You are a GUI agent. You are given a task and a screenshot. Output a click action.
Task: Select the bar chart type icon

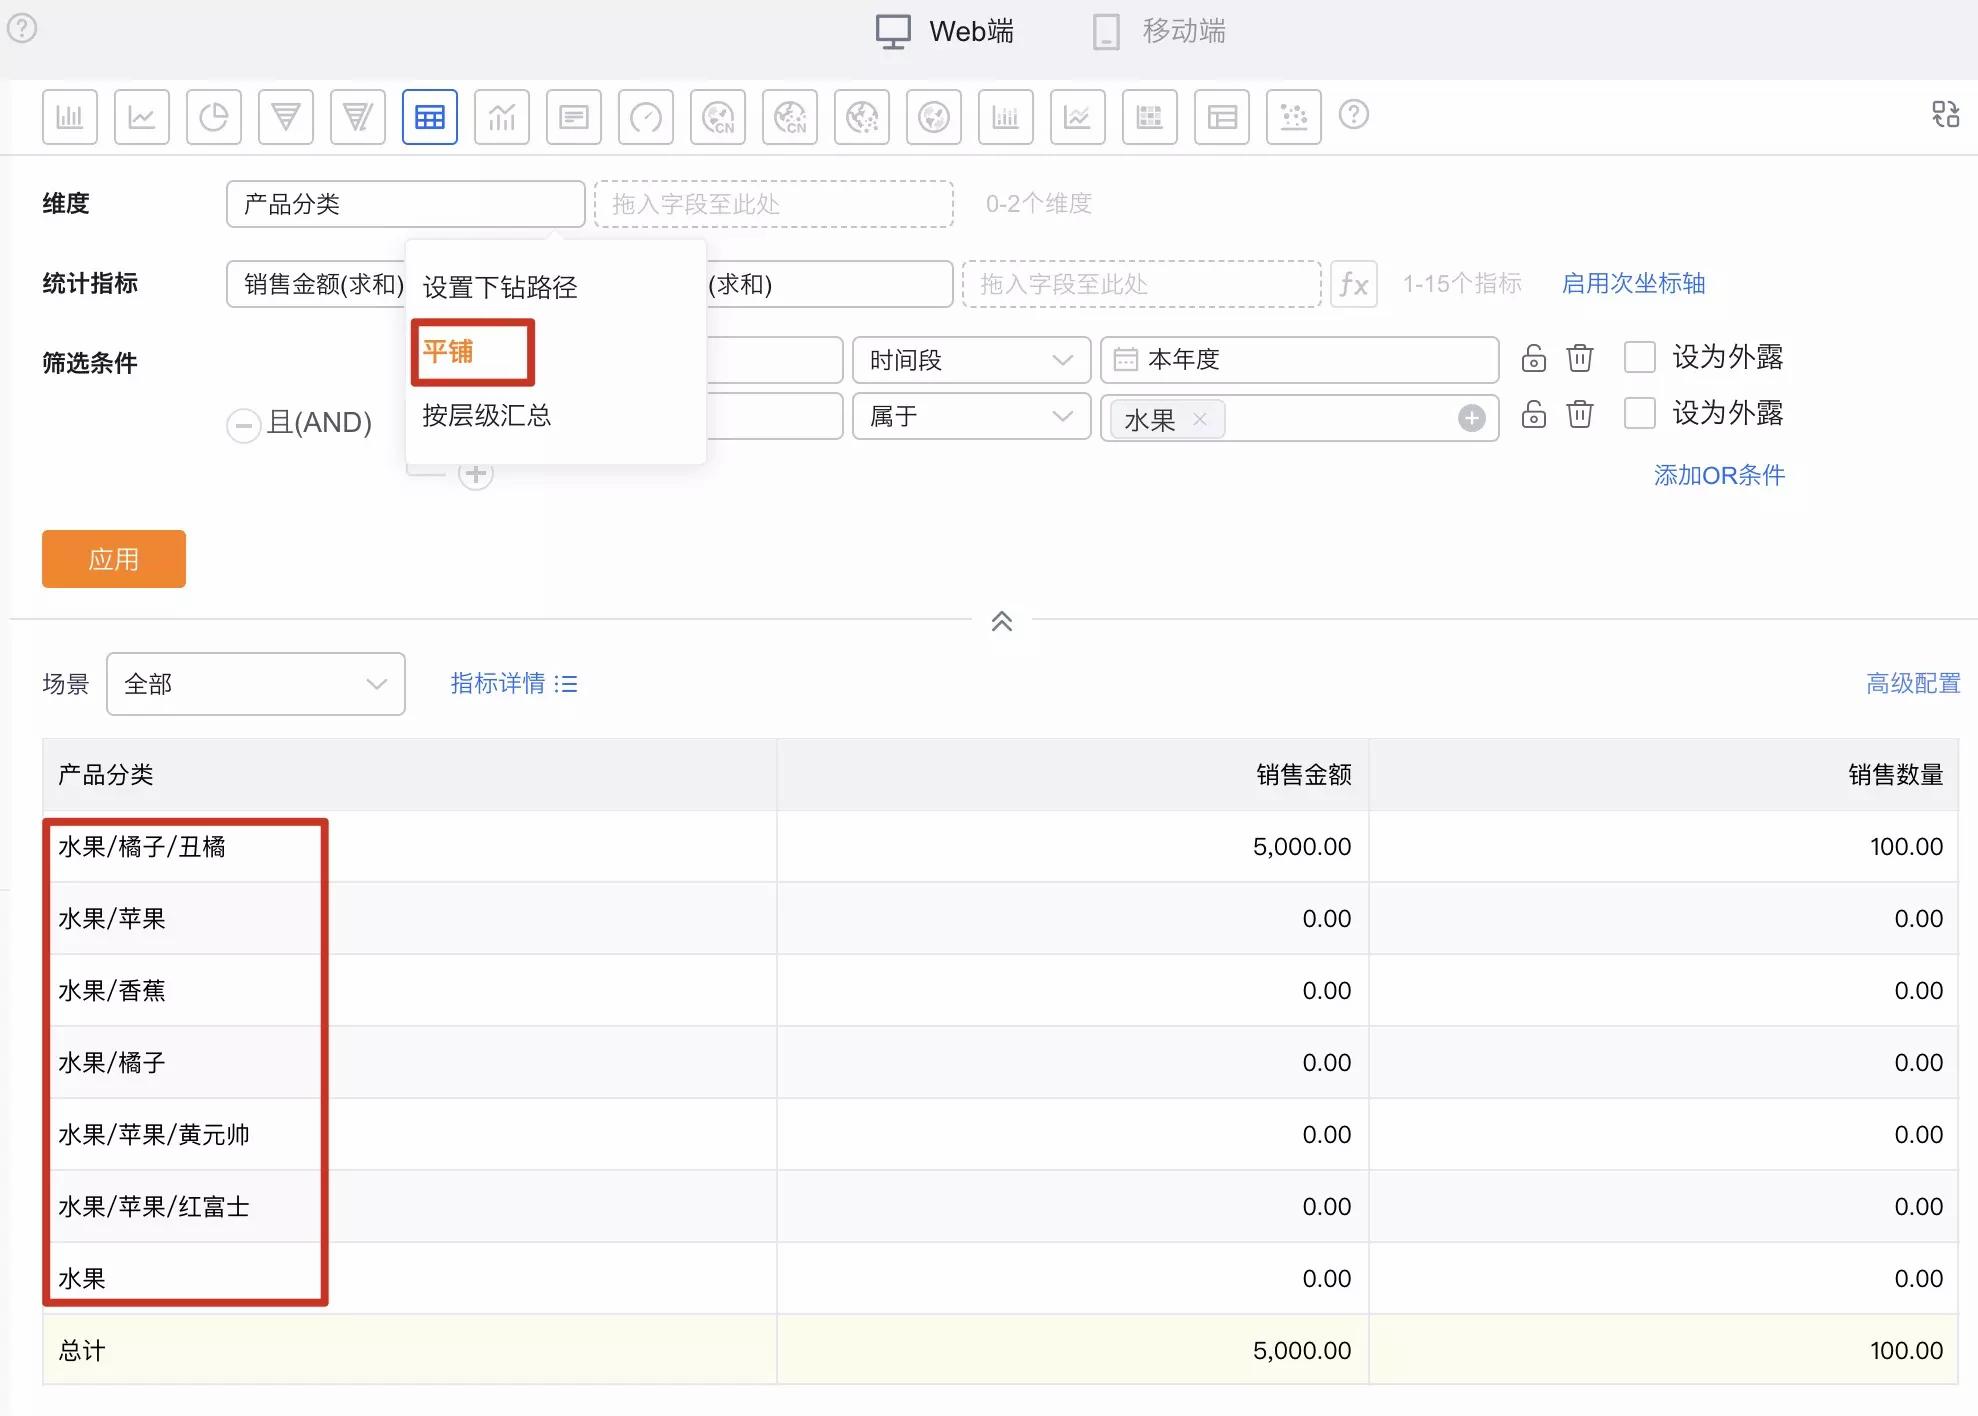(x=70, y=117)
